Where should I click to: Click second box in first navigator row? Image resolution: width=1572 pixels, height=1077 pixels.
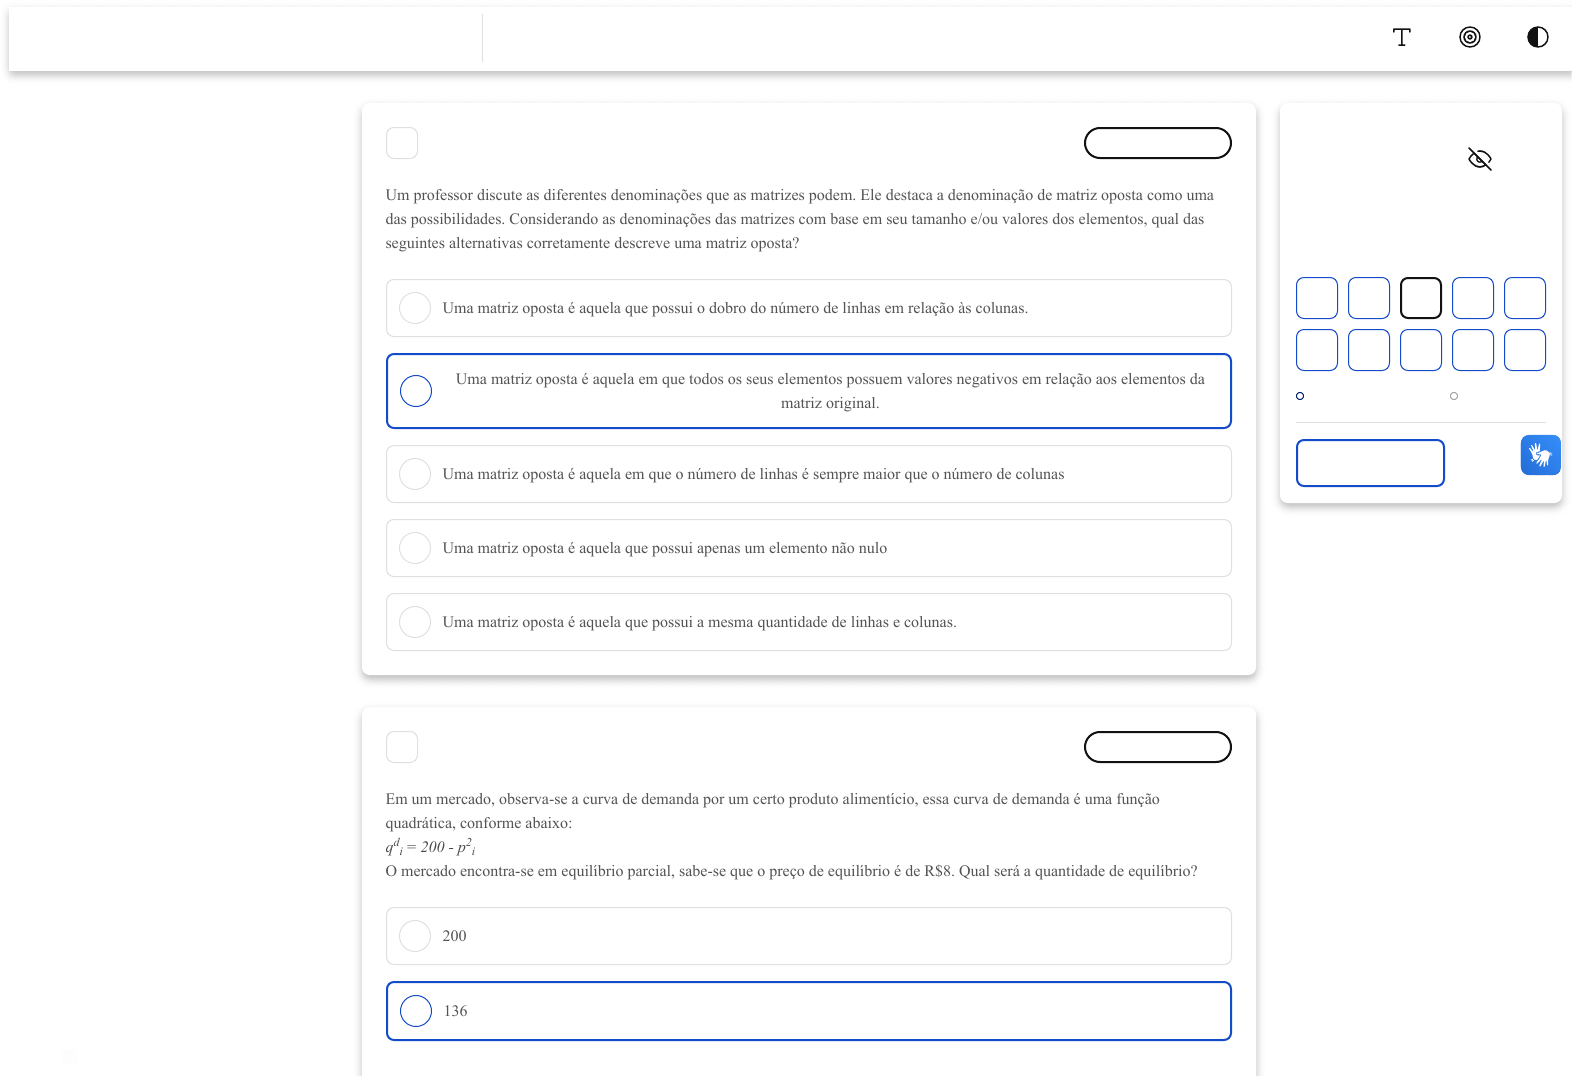pyautogui.click(x=1368, y=298)
